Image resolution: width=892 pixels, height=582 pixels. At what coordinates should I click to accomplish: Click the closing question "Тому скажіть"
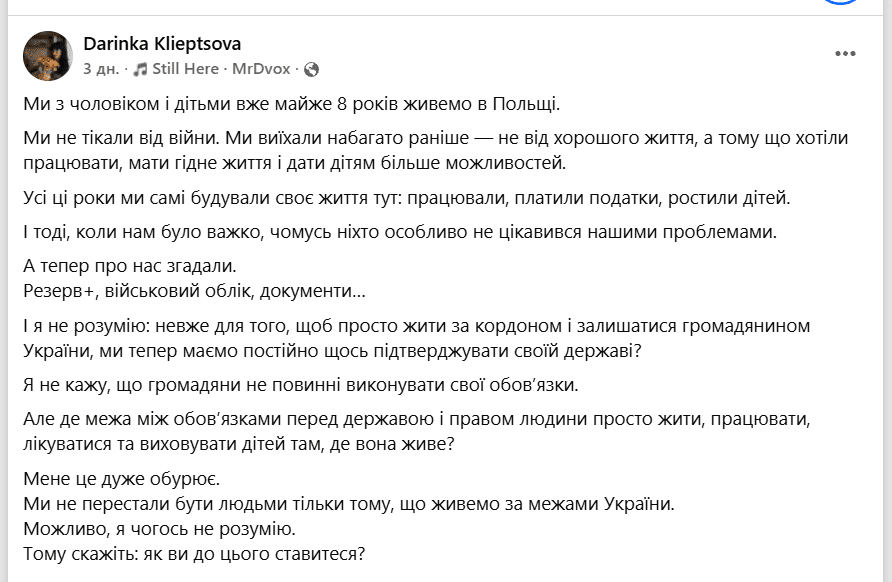[x=194, y=554]
